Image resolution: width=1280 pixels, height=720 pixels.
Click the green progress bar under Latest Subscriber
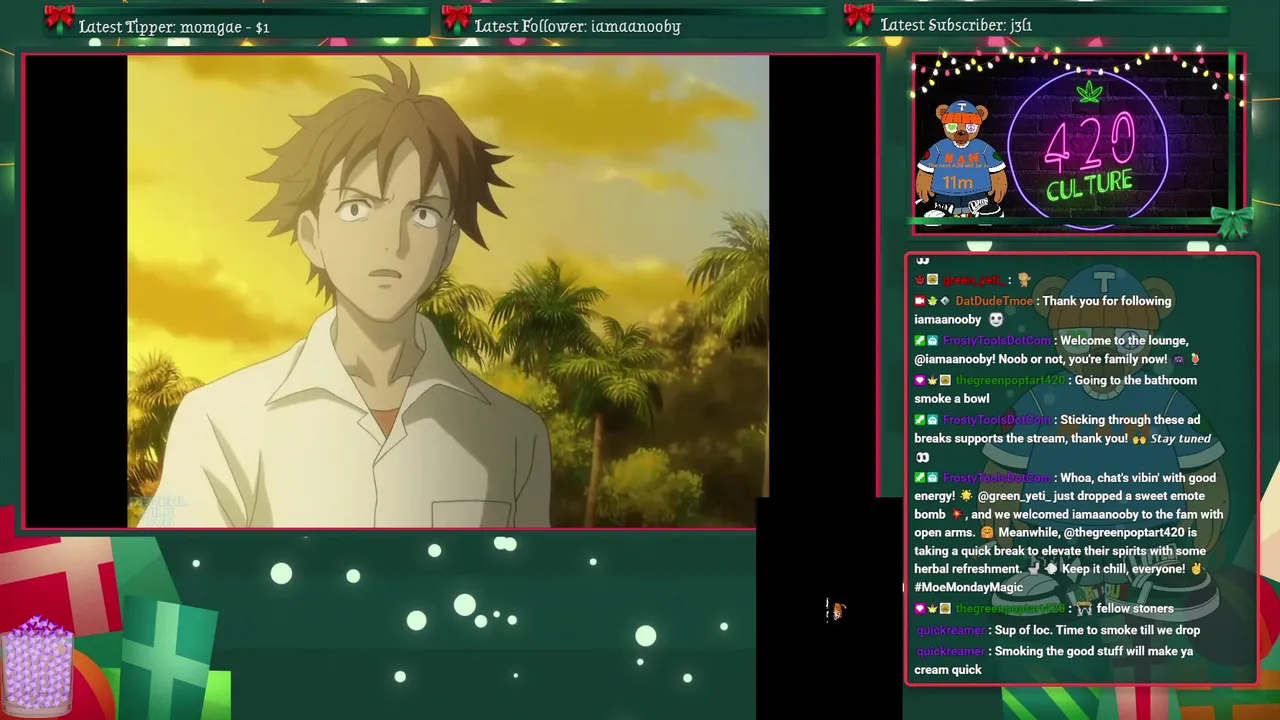coord(1051,11)
